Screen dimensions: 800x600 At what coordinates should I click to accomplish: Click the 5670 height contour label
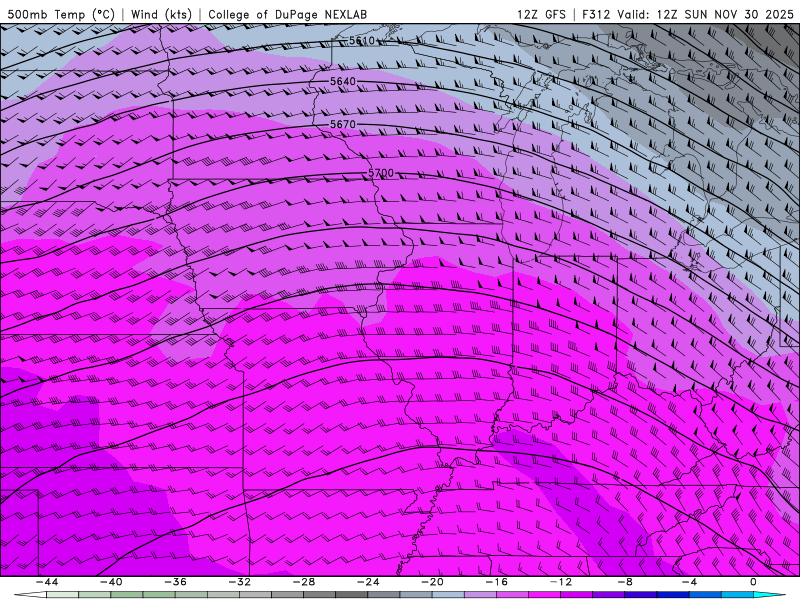click(x=342, y=124)
